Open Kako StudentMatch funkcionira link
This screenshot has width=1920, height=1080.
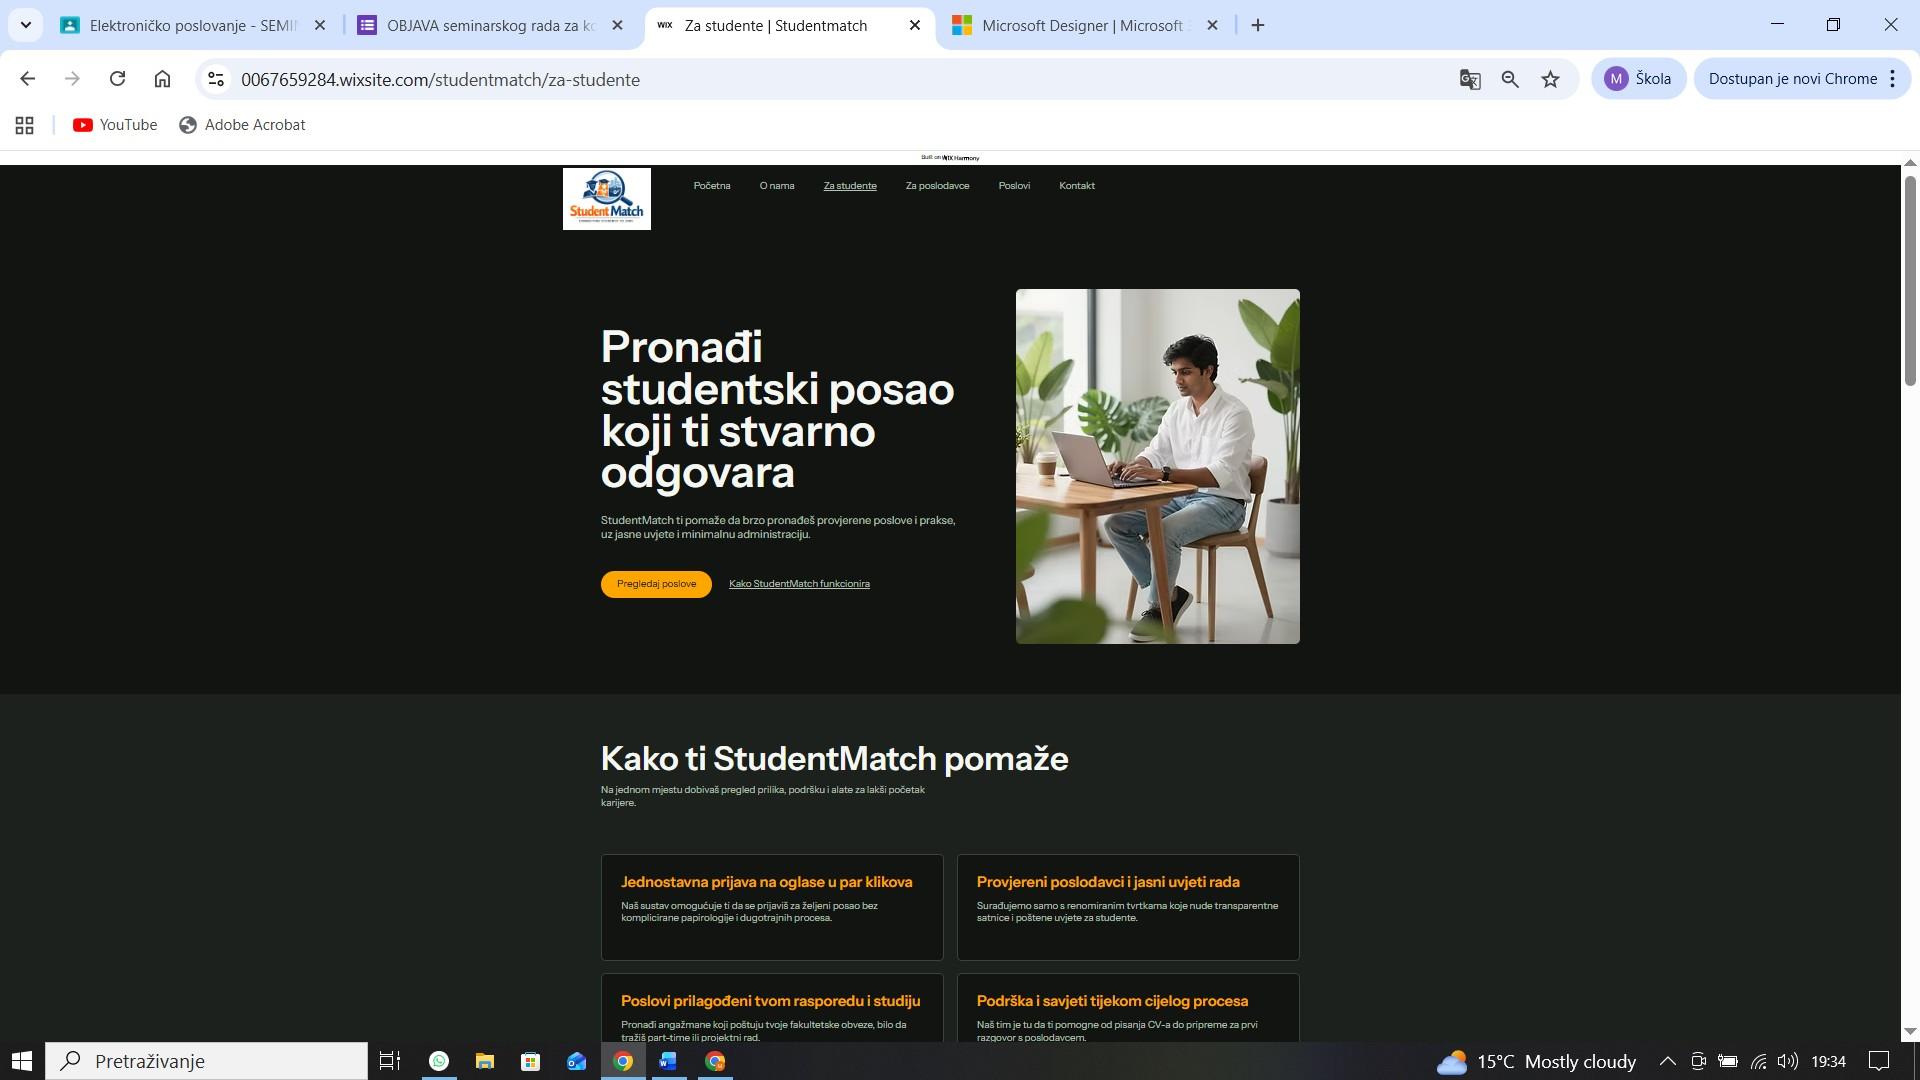coord(799,584)
